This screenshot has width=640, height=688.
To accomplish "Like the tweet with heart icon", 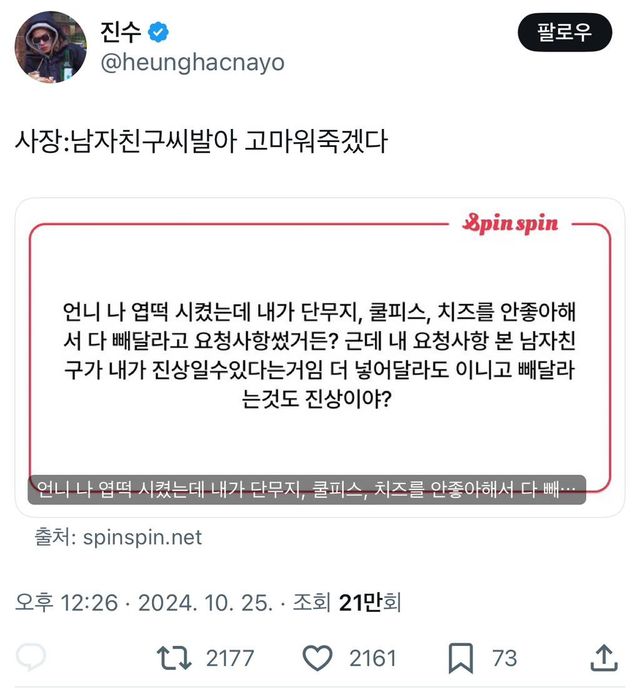I will tap(317, 658).
